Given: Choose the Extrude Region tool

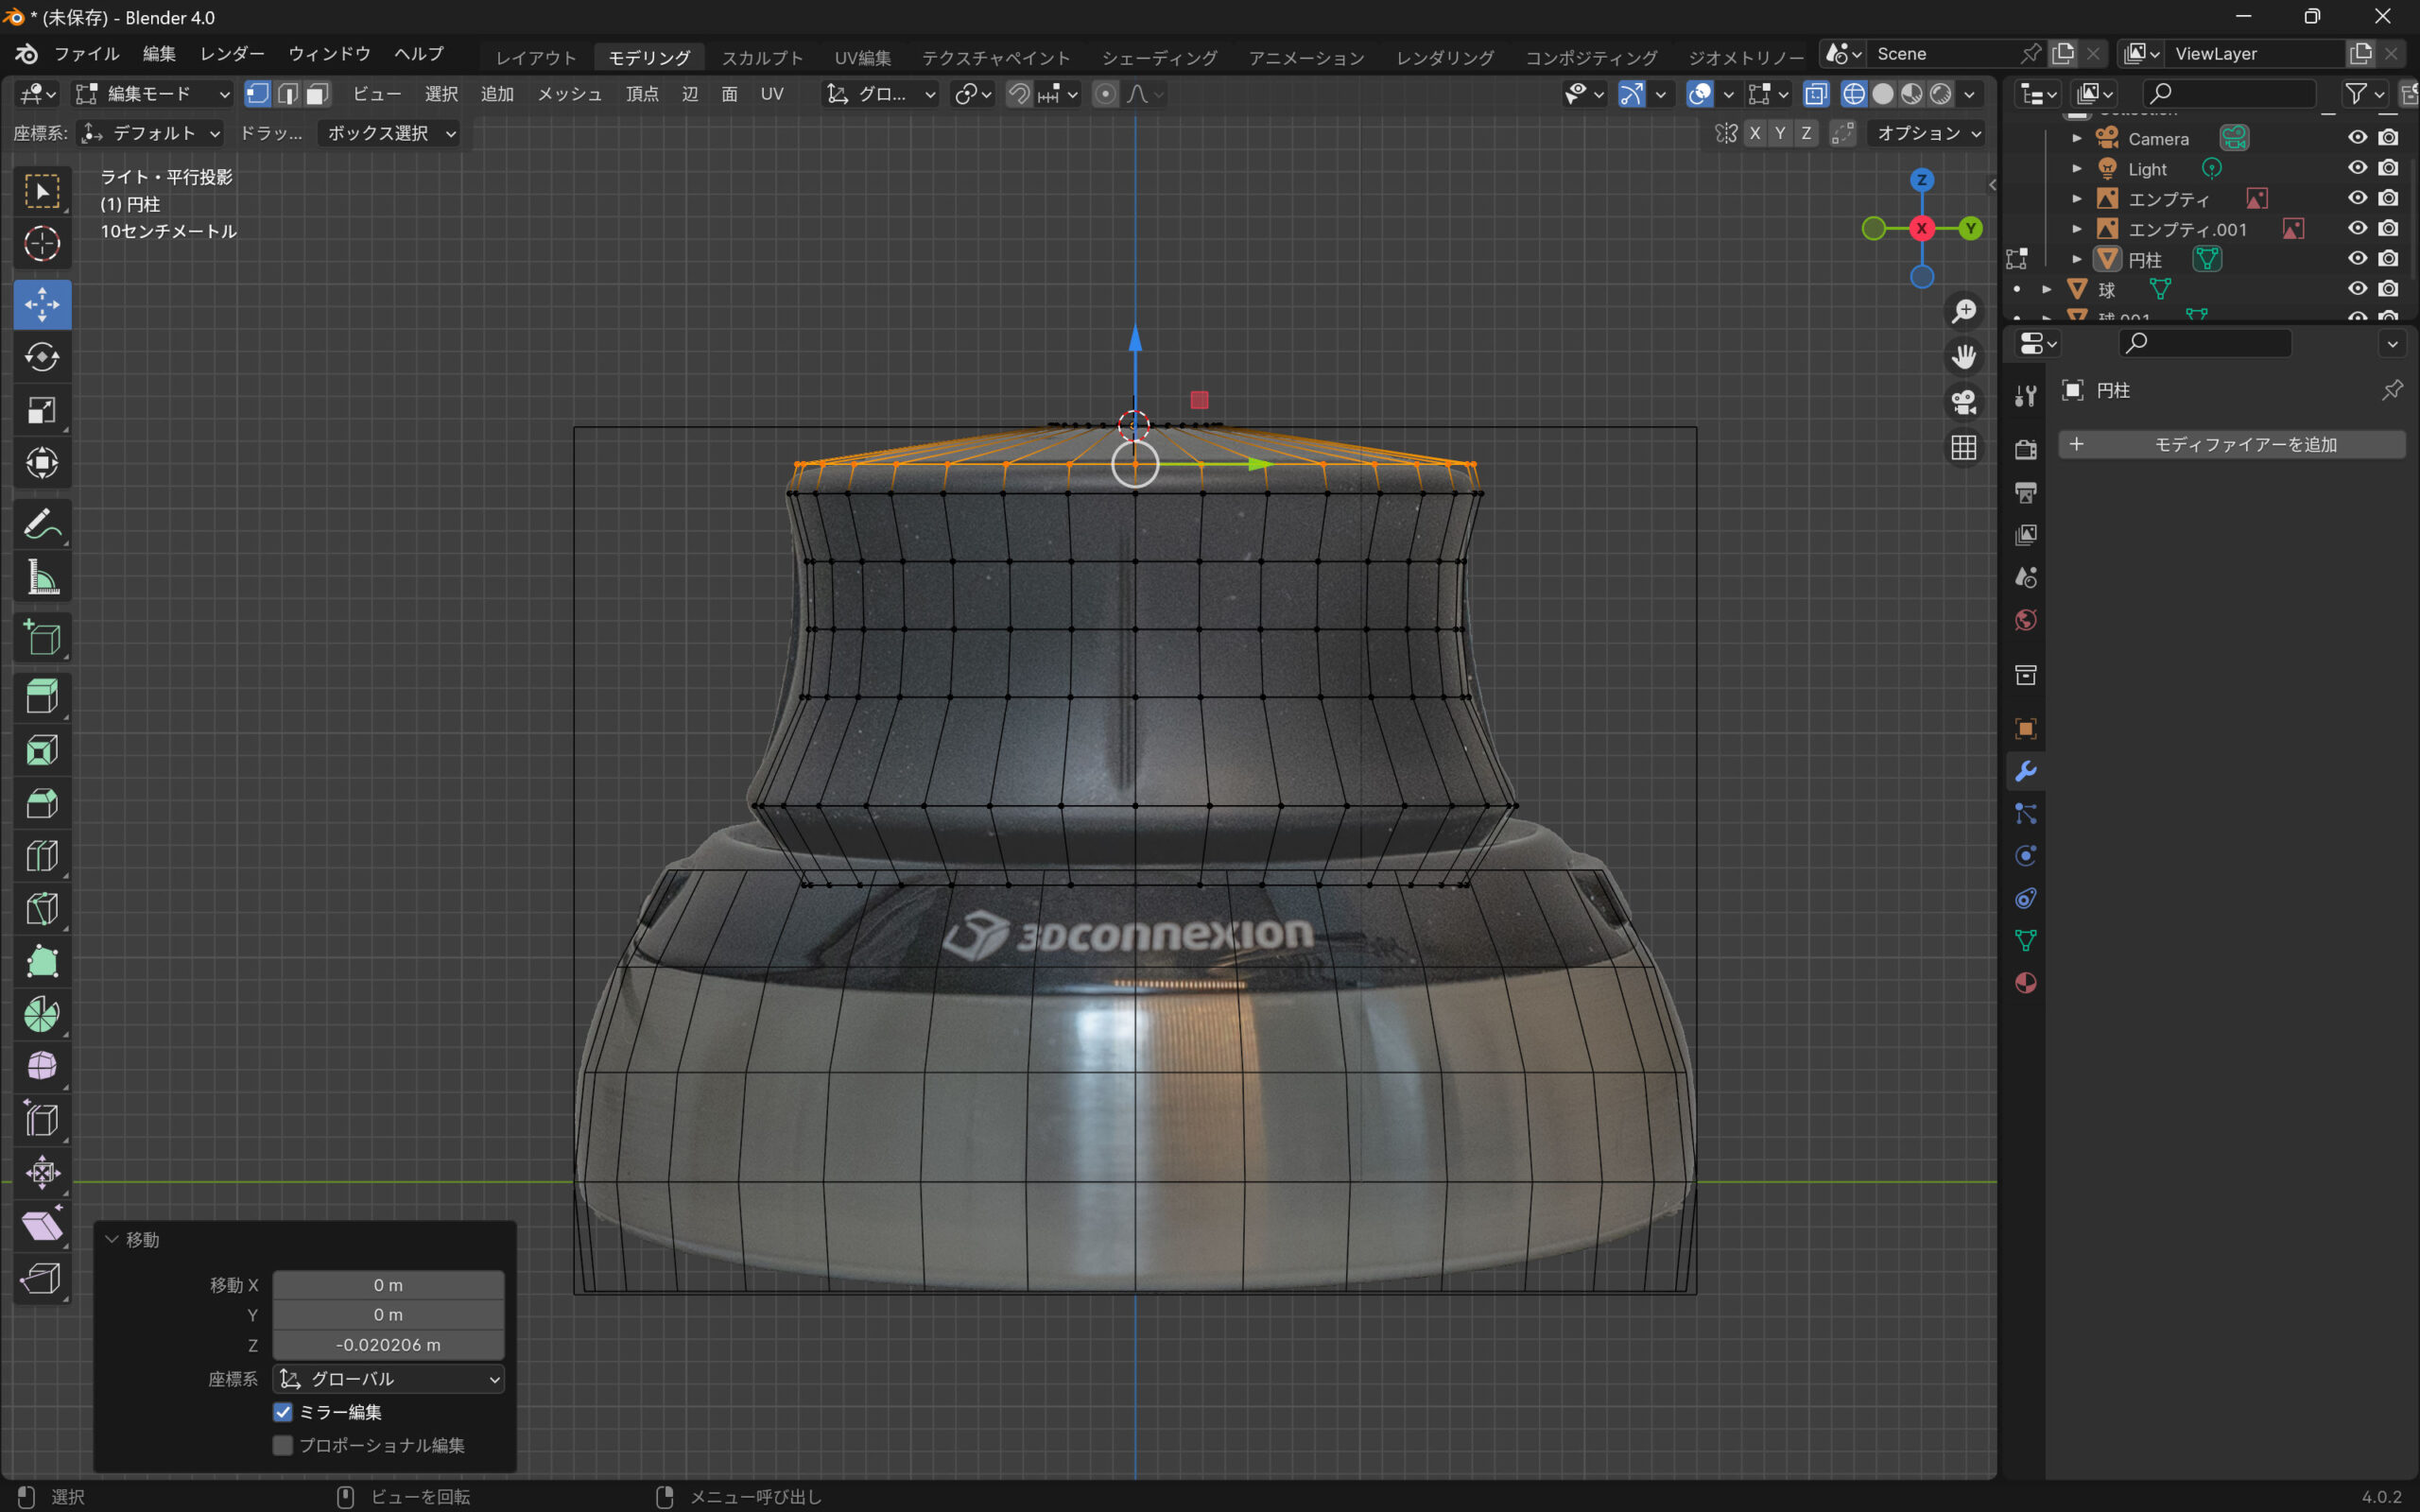Looking at the screenshot, I should coord(42,696).
